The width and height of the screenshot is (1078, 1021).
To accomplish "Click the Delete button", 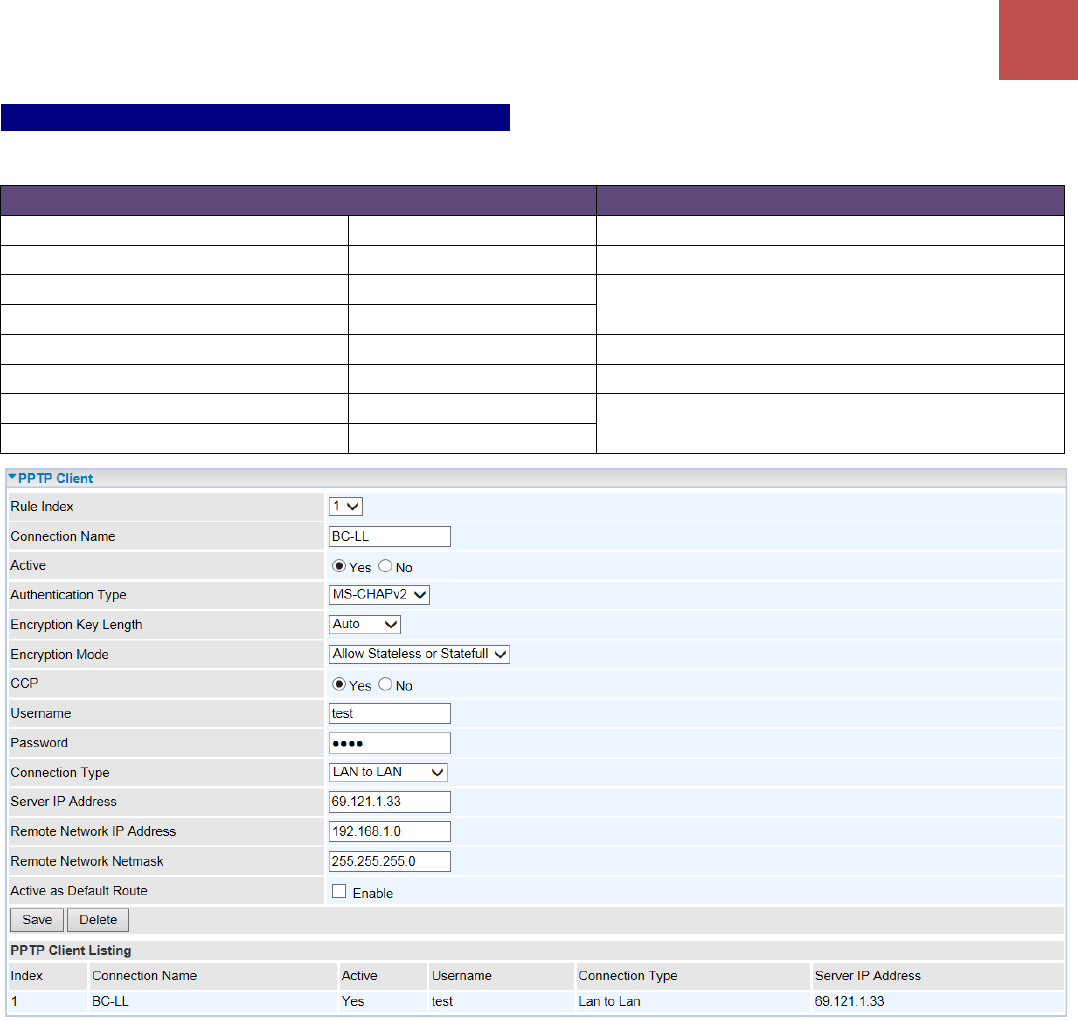I will click(98, 920).
